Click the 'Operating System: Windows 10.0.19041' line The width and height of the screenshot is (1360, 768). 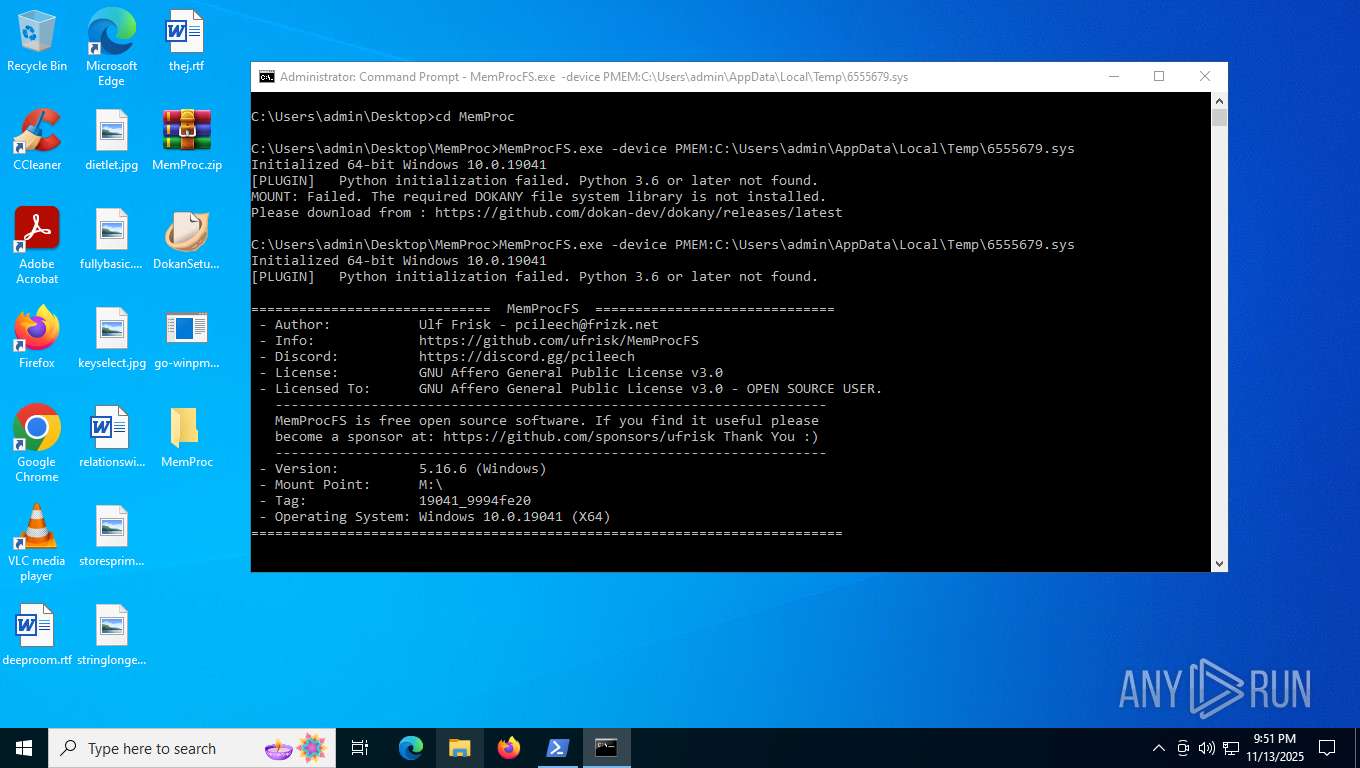[x=435, y=517]
